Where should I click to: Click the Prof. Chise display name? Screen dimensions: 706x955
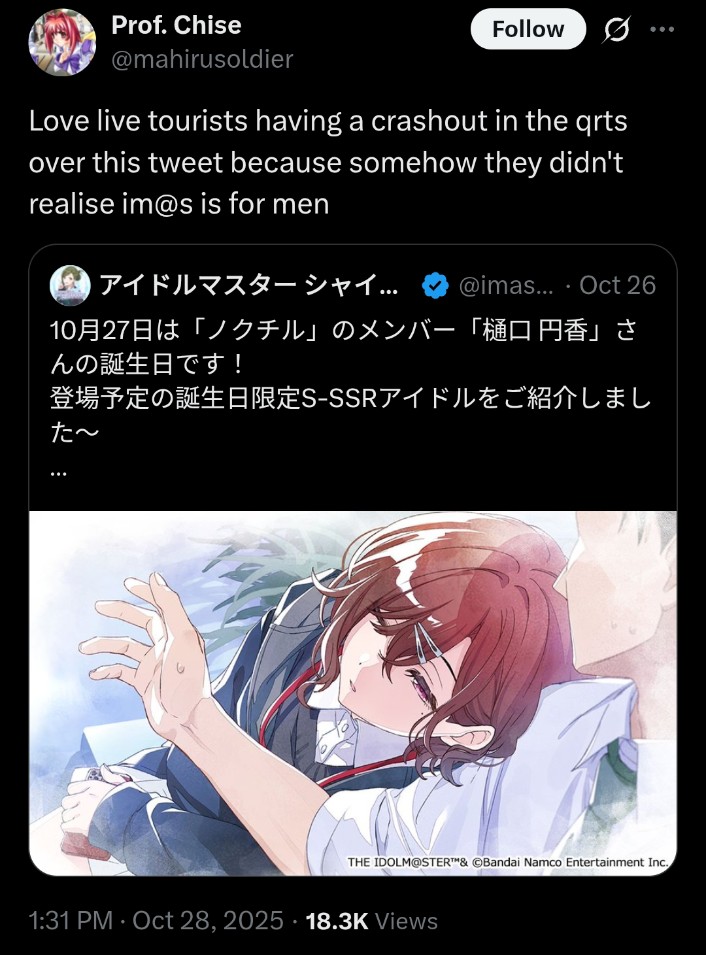(x=176, y=25)
